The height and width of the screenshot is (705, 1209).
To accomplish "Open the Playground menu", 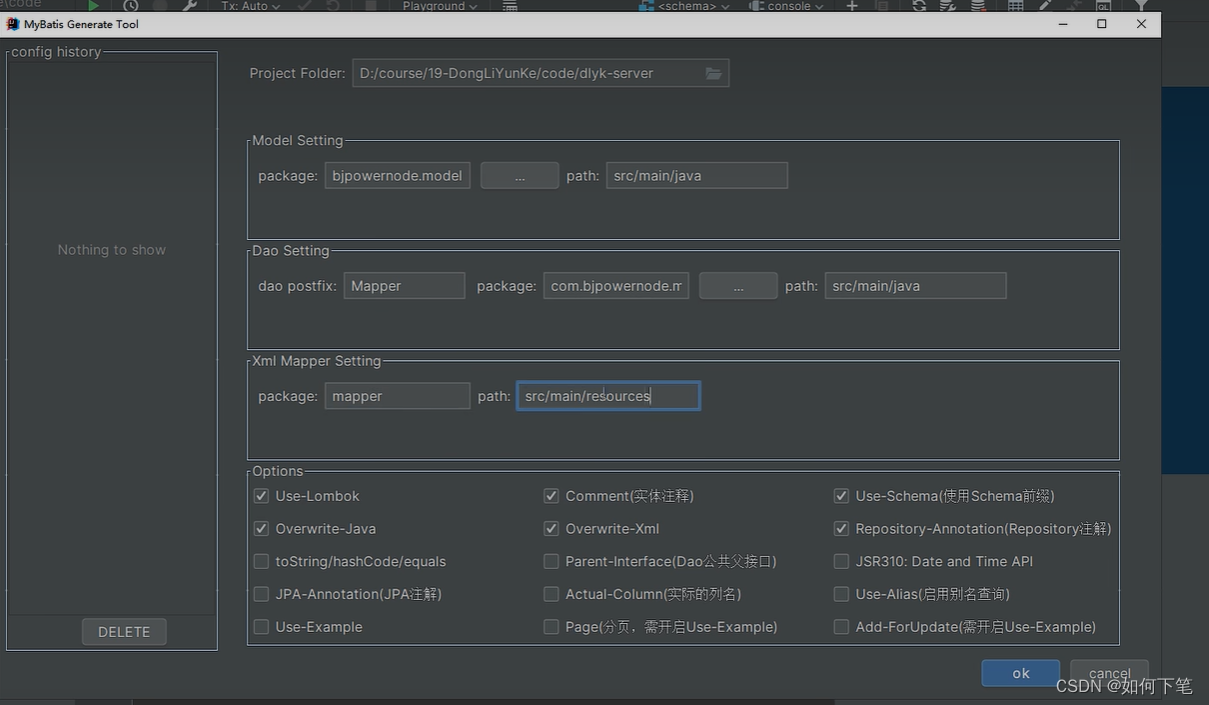I will 439,6.
